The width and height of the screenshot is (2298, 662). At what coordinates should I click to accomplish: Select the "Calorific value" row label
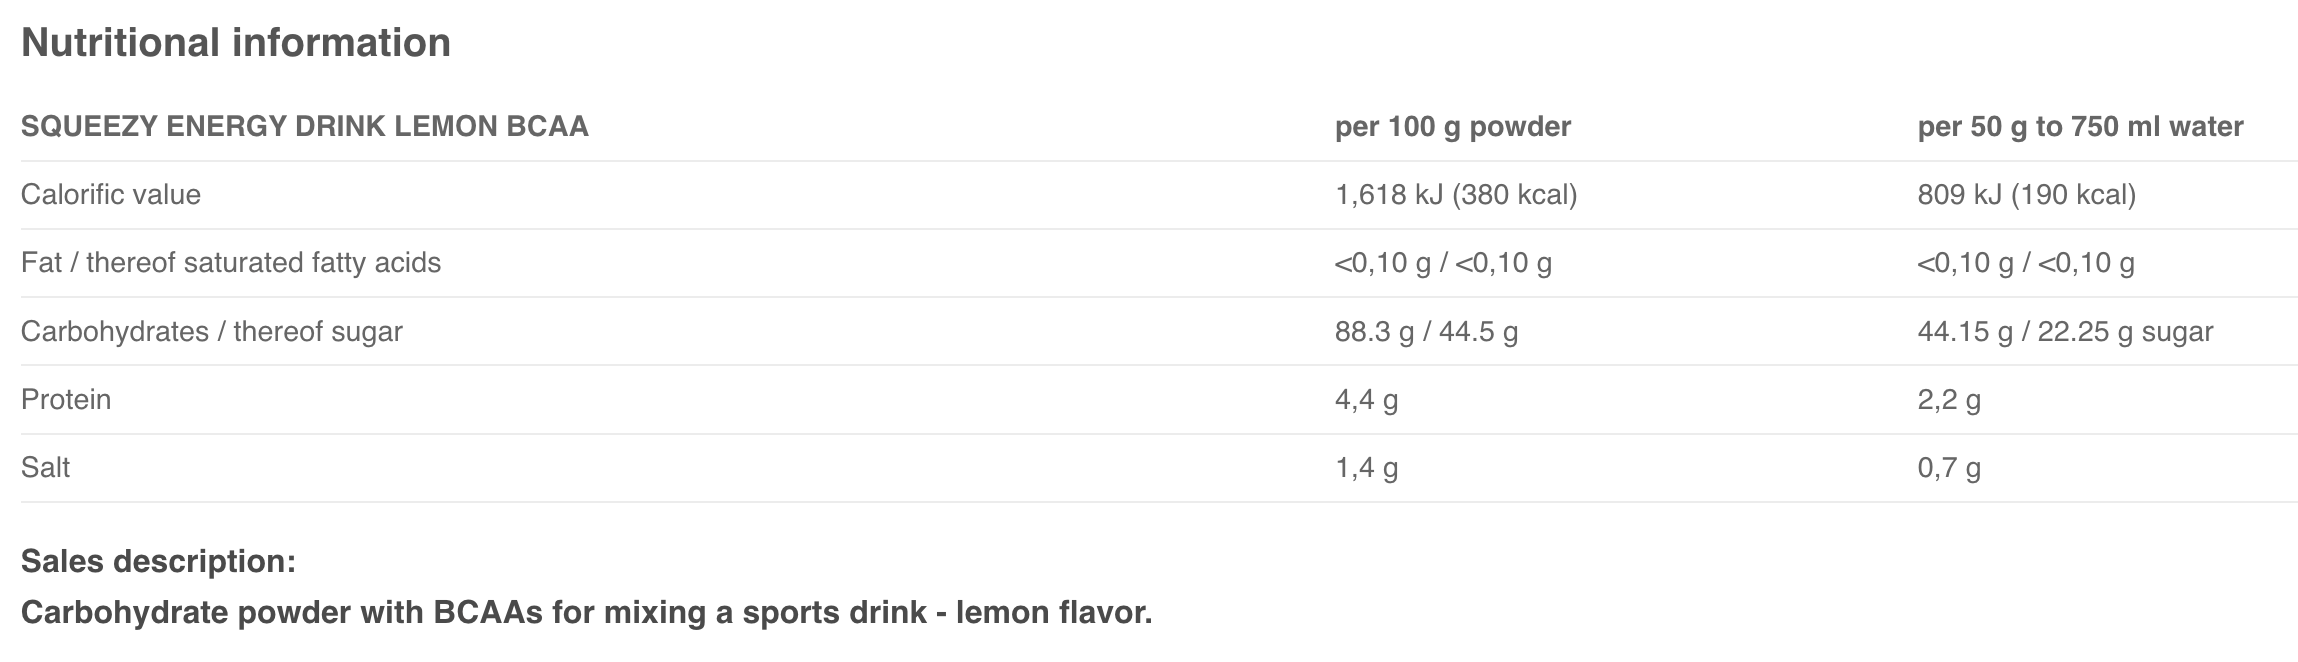111,194
